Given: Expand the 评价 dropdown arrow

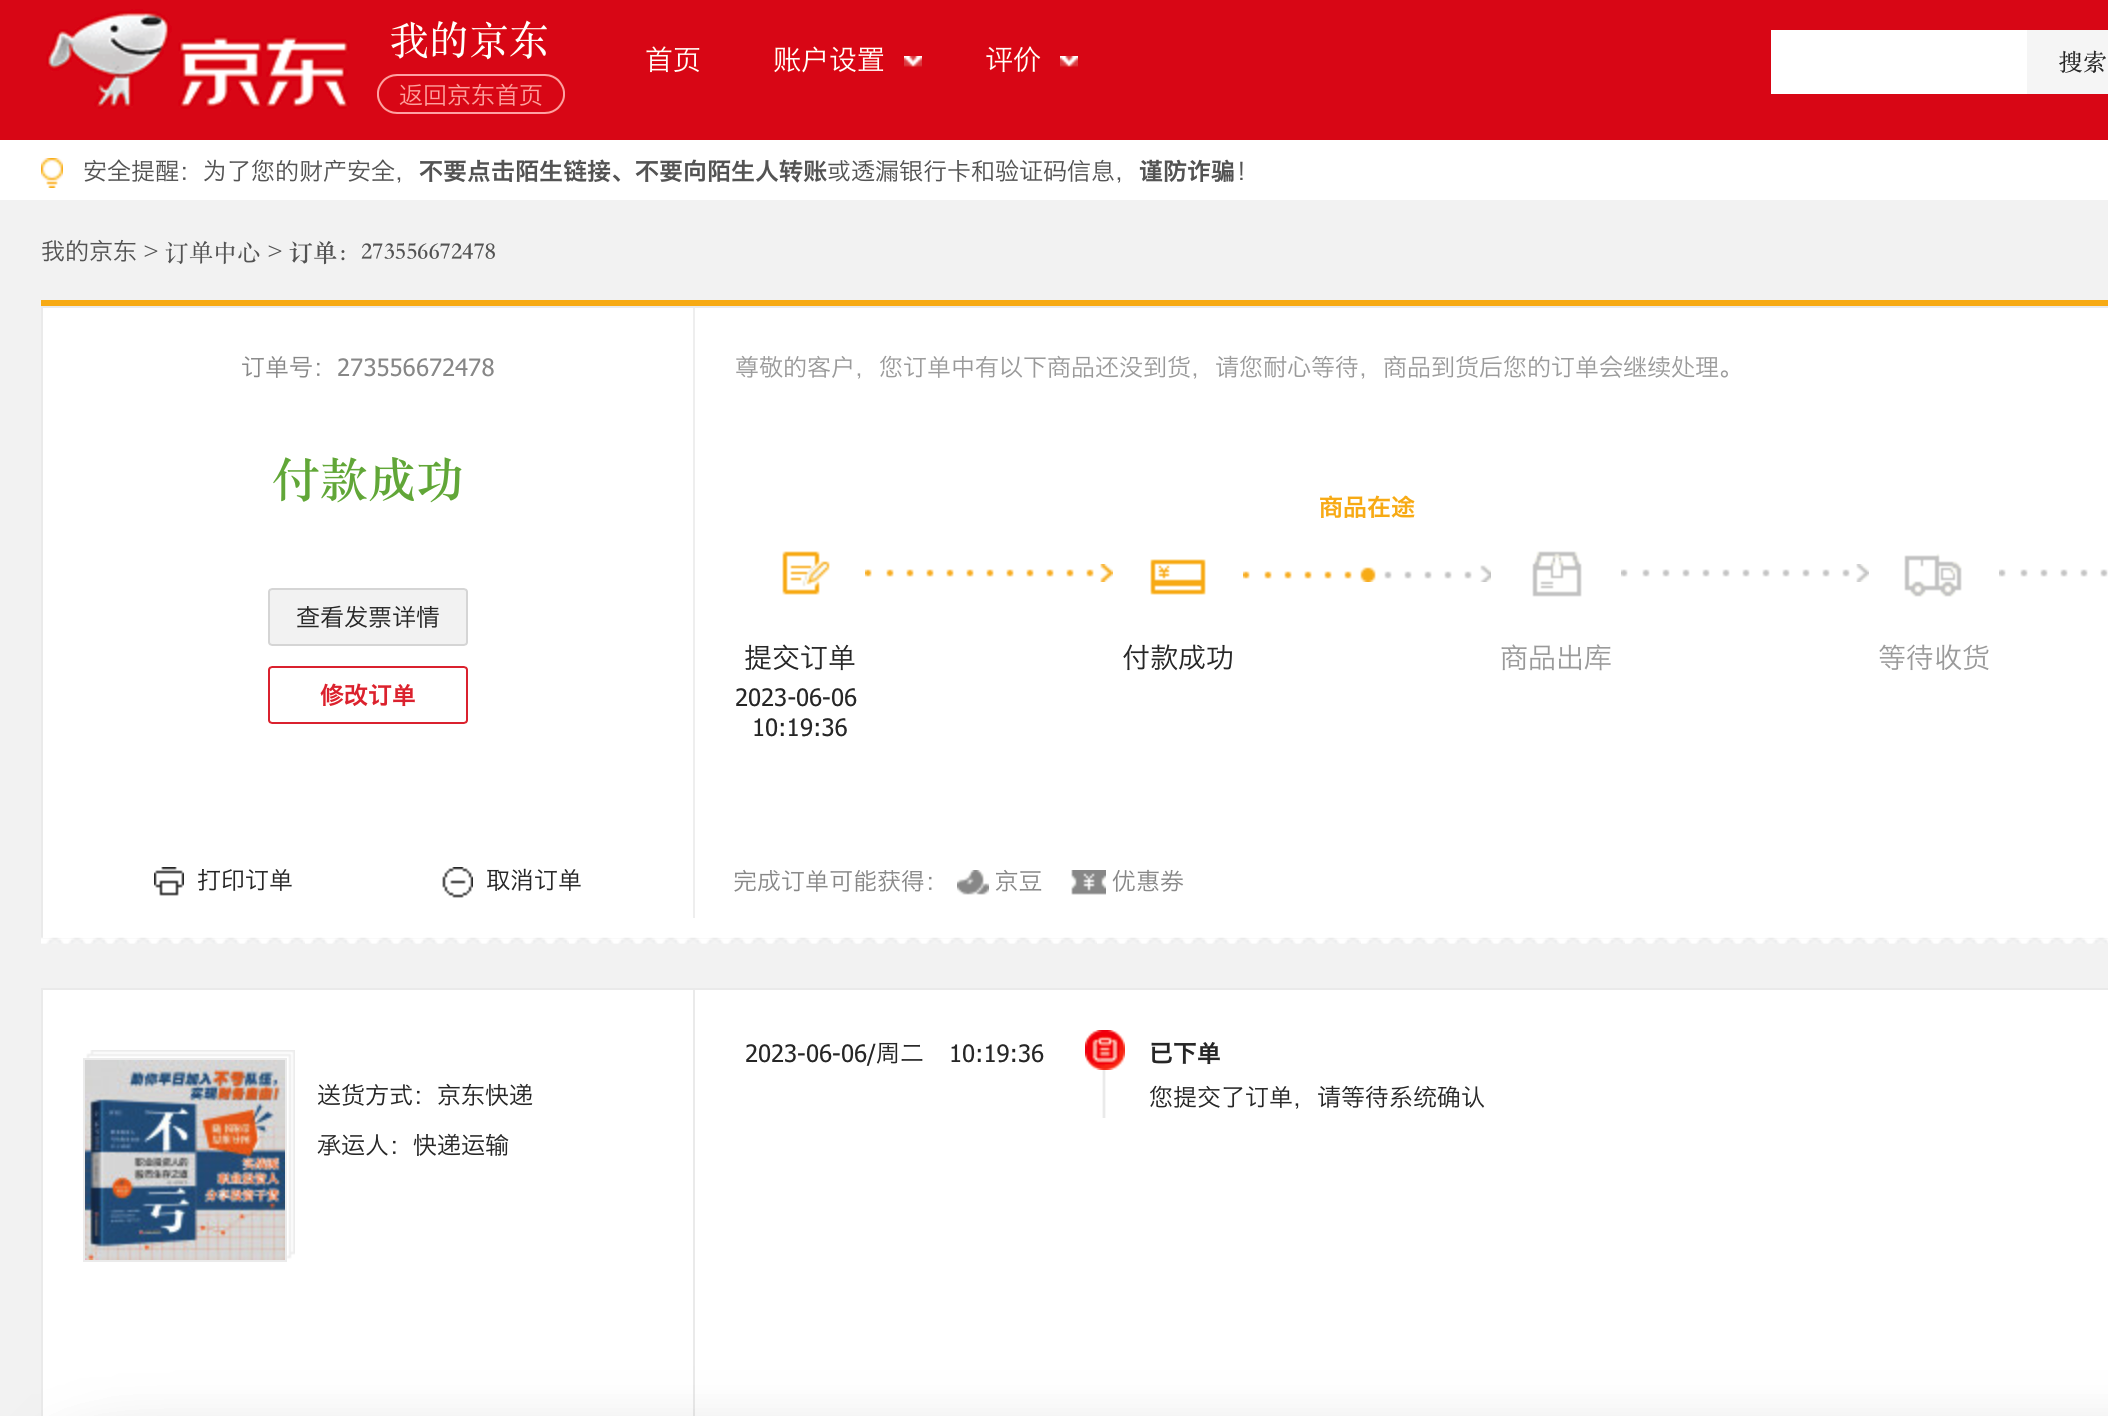Looking at the screenshot, I should (1069, 61).
